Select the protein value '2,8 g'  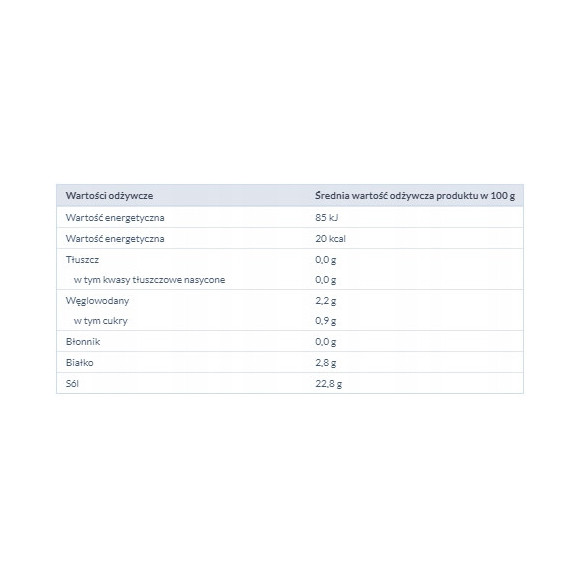[326, 362]
